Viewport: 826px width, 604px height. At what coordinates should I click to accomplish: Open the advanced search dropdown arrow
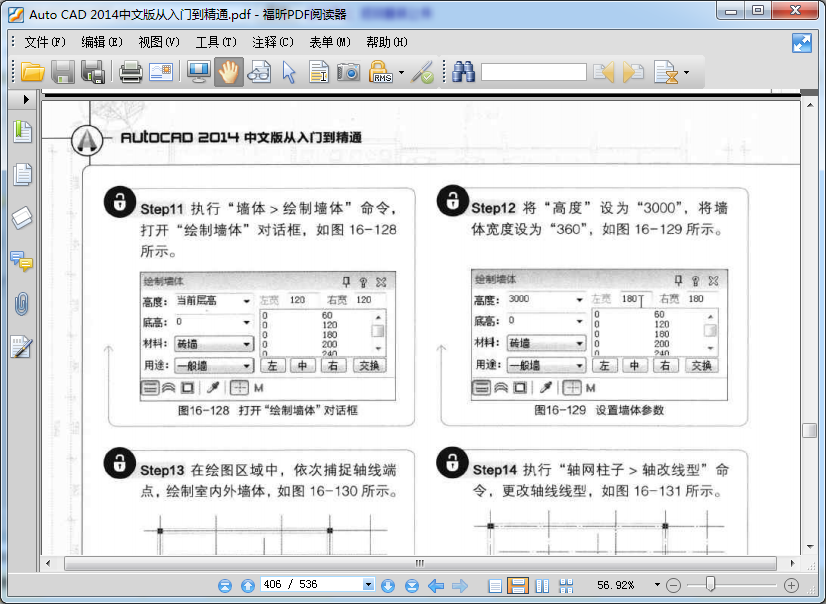[x=686, y=72]
